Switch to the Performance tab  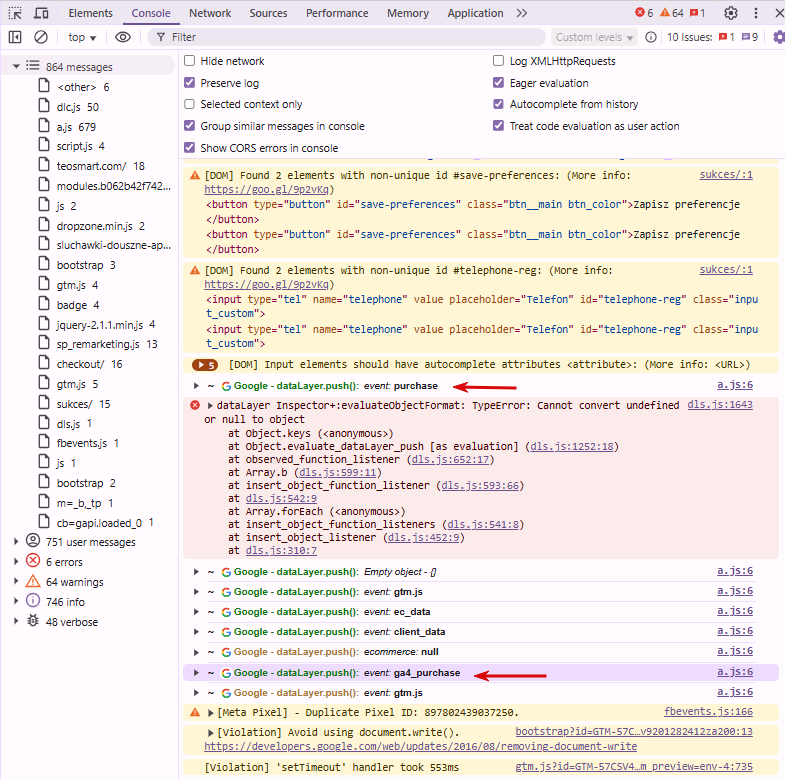(337, 13)
